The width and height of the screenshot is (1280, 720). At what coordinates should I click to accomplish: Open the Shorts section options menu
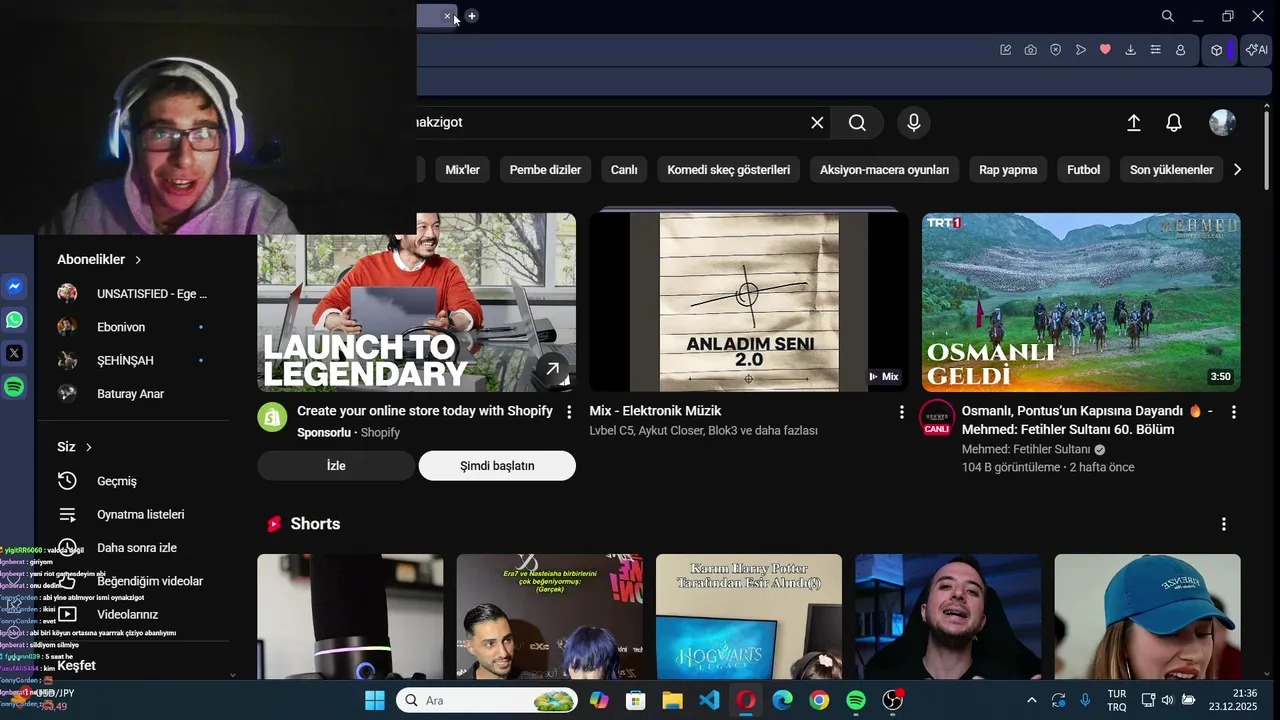[1223, 524]
